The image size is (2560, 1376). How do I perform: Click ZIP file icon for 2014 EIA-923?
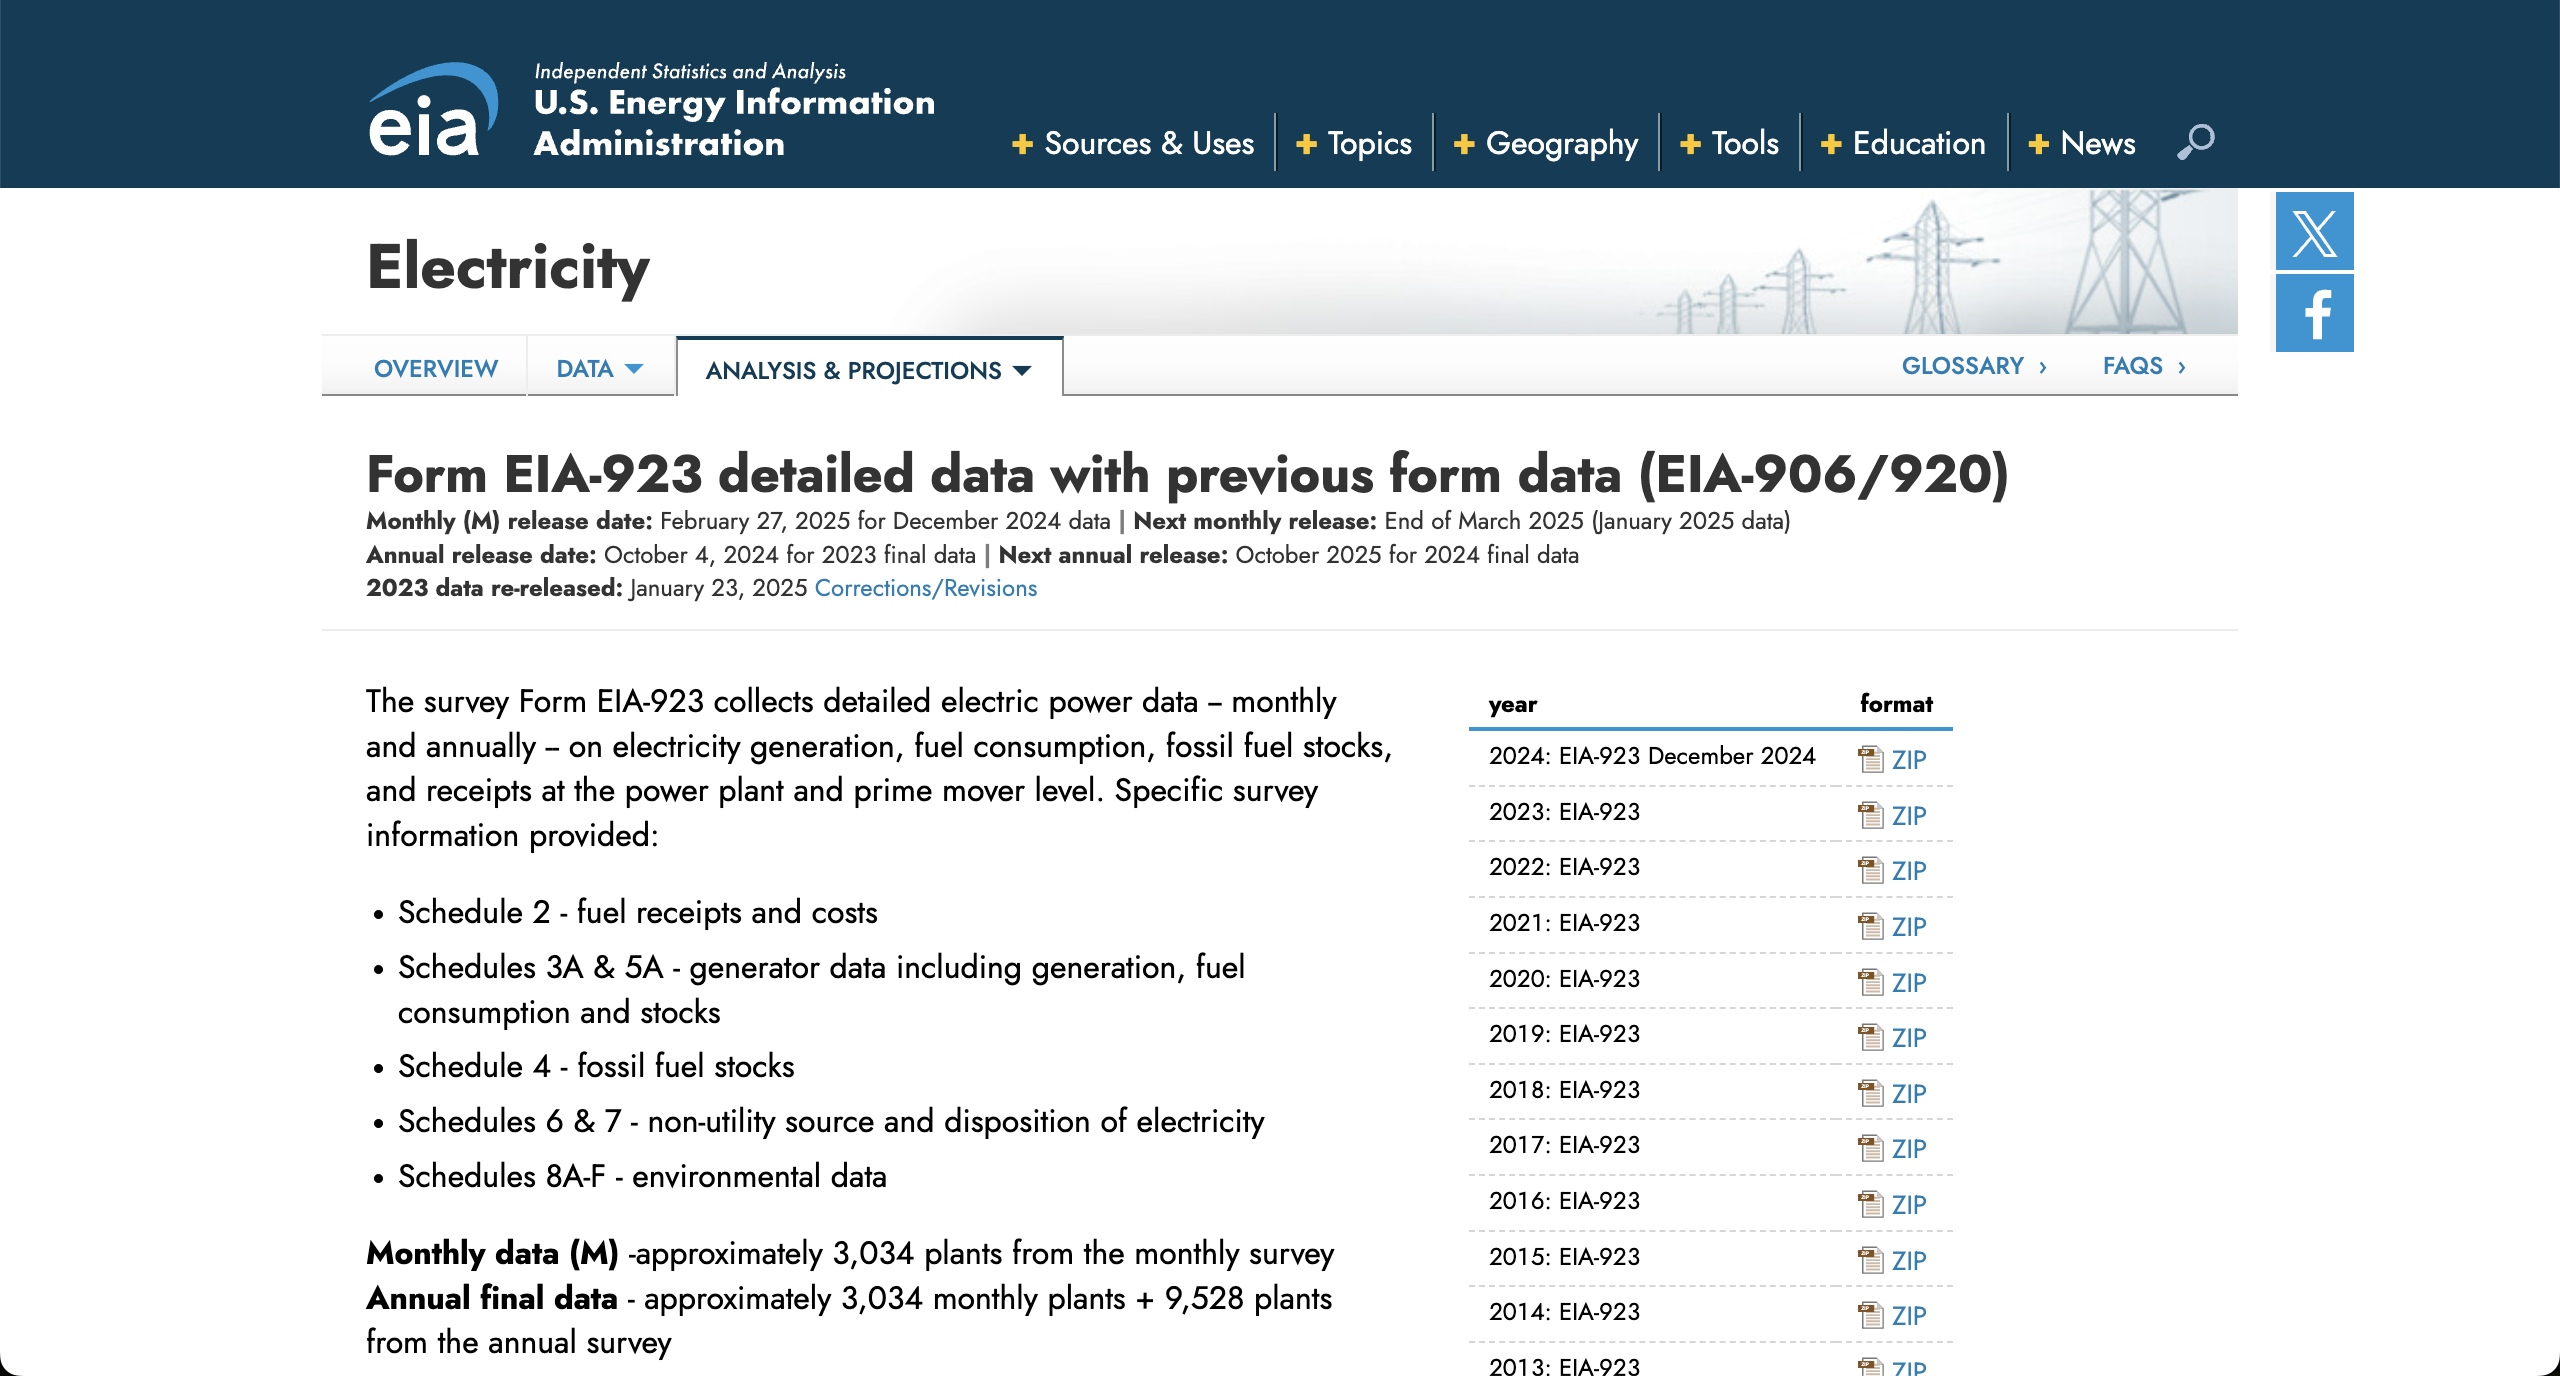pos(1870,1315)
